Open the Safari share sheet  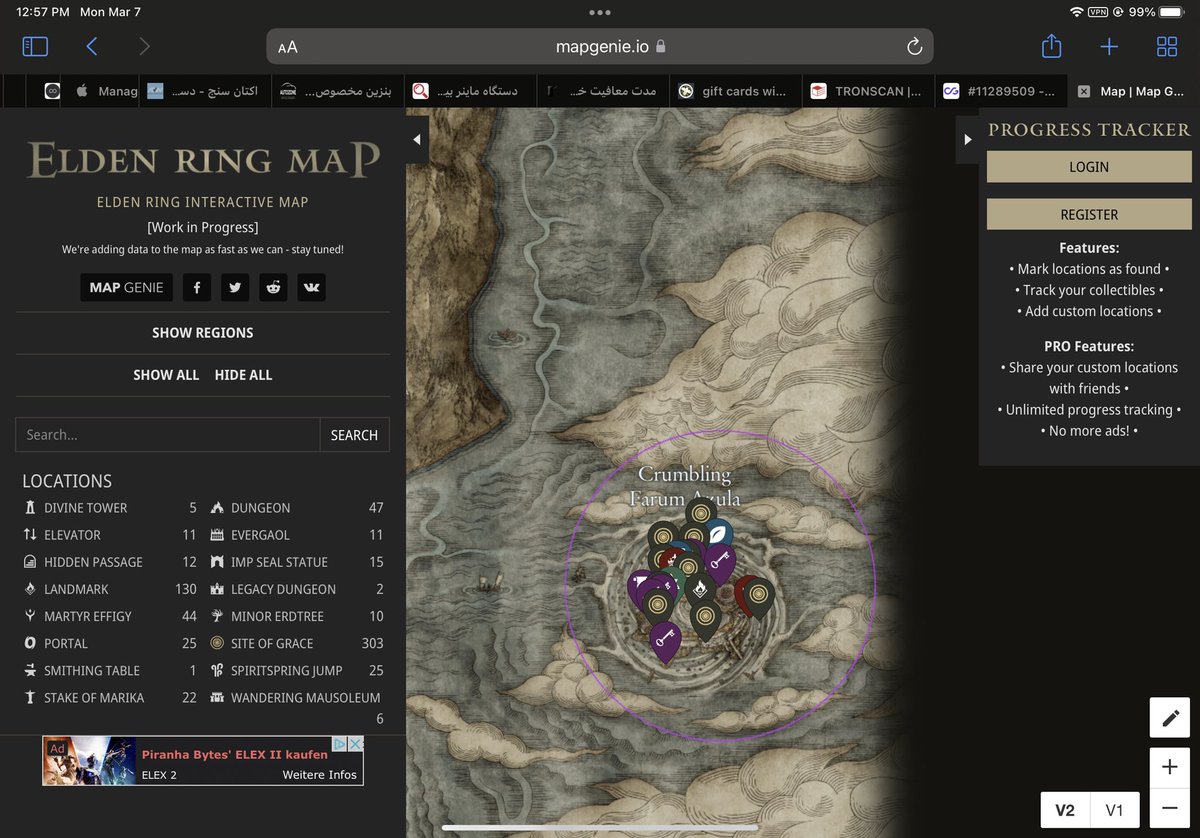tap(1051, 46)
